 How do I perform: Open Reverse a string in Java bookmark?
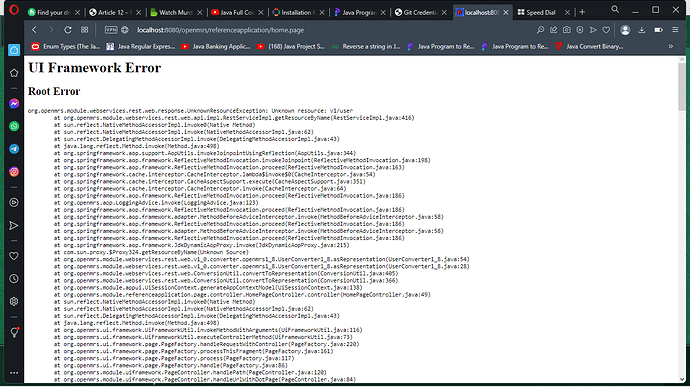click(x=365, y=46)
